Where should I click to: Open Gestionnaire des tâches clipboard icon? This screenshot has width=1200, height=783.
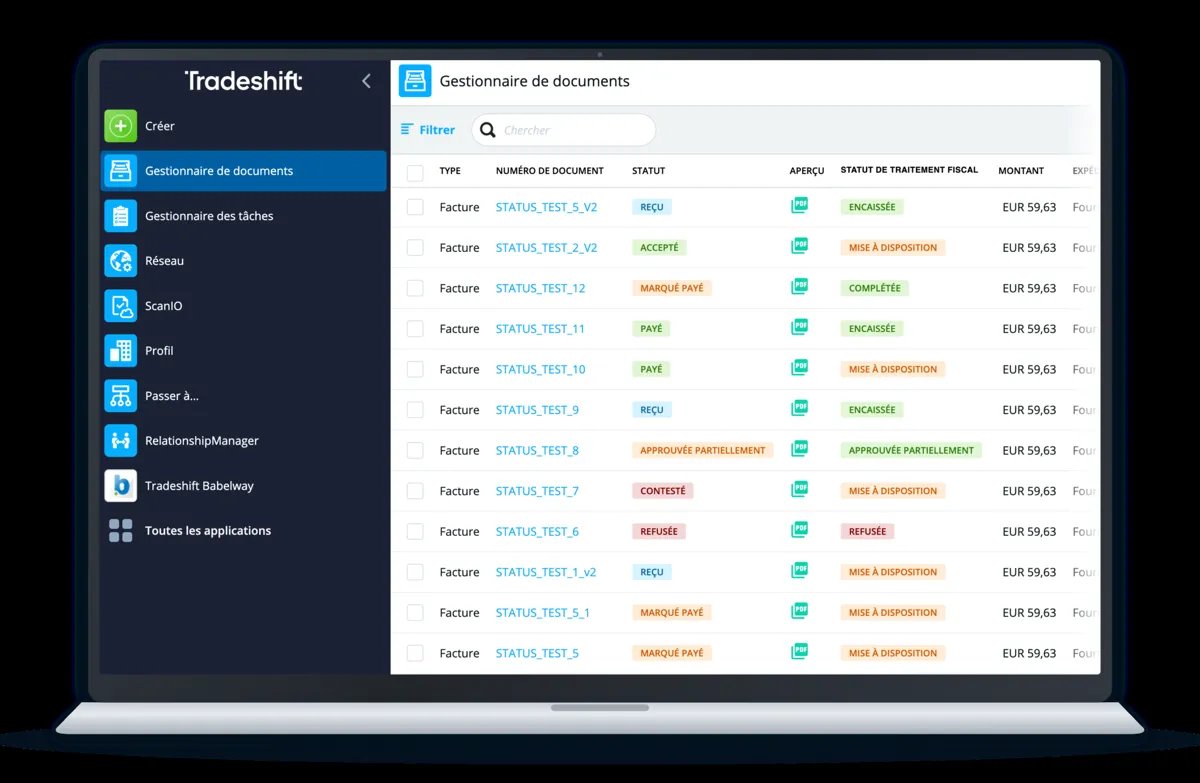tap(121, 216)
